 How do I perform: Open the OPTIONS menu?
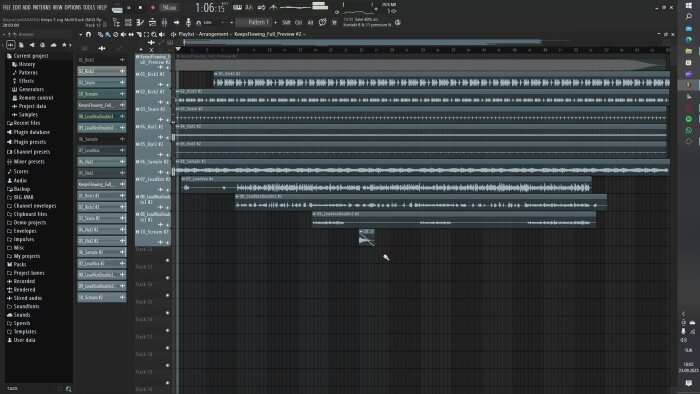pyautogui.click(x=73, y=8)
